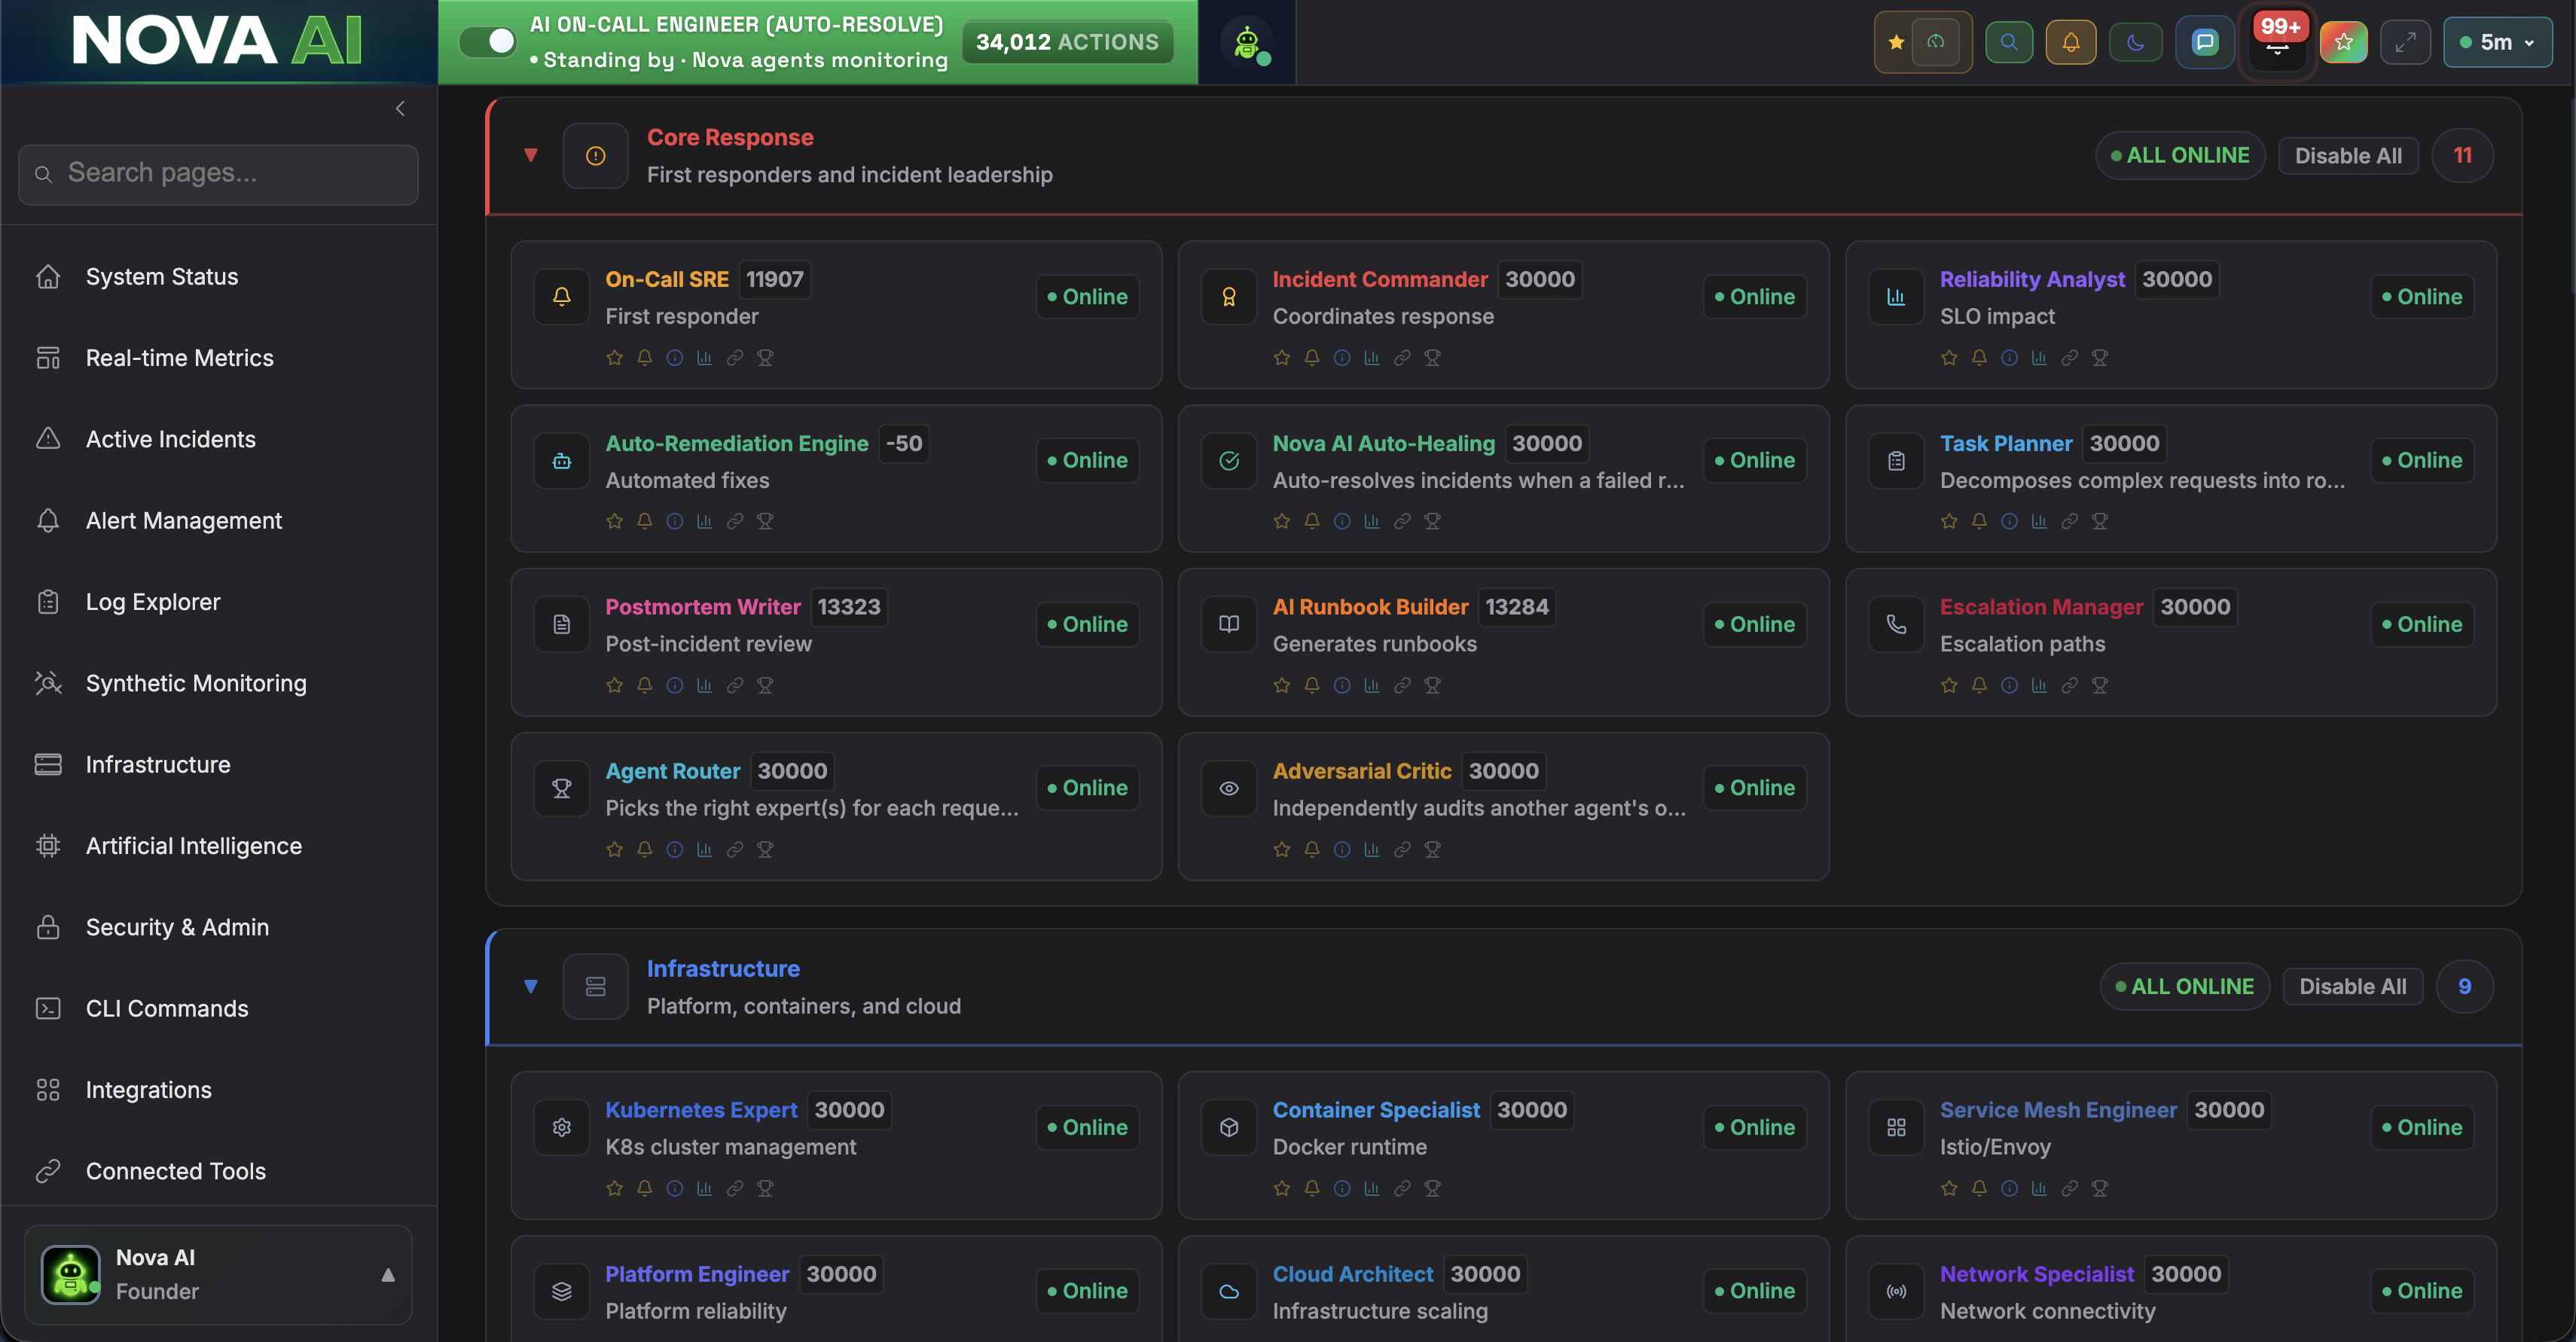Toggle Incident Commander Online status

pos(1754,297)
